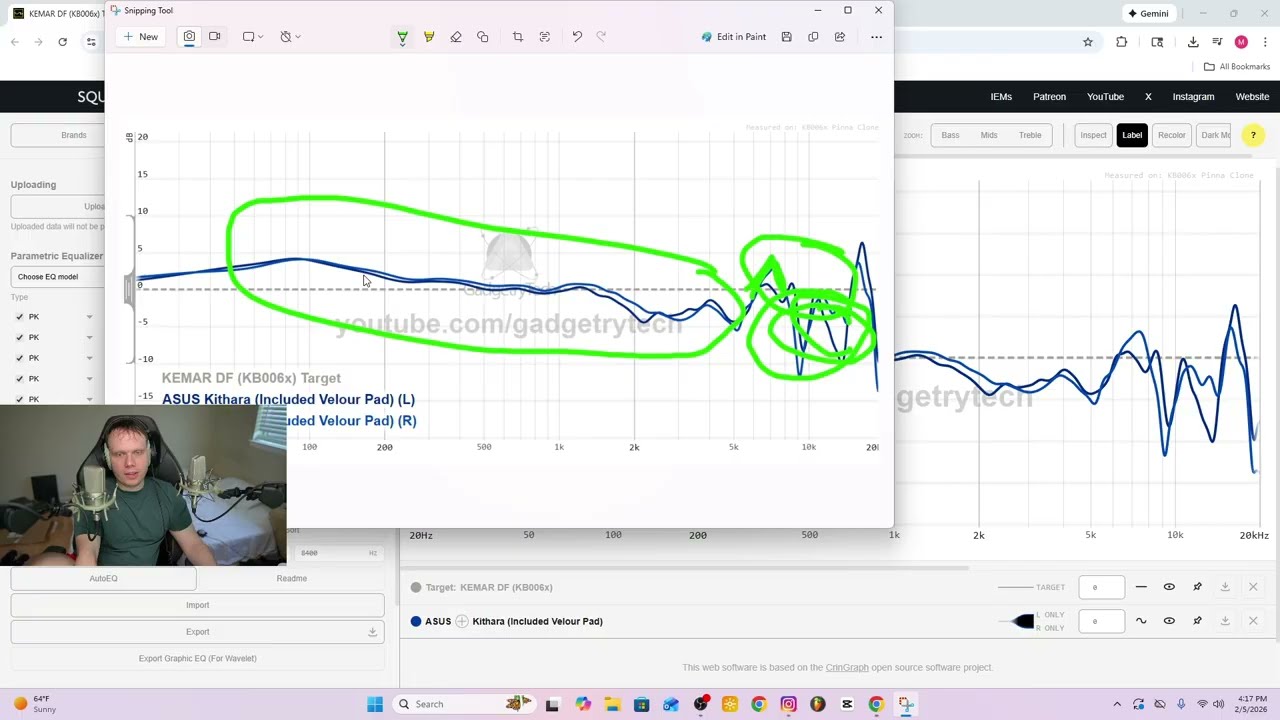
Task: Click Export Graphic EQ (For Wavelet)
Action: [x=197, y=658]
